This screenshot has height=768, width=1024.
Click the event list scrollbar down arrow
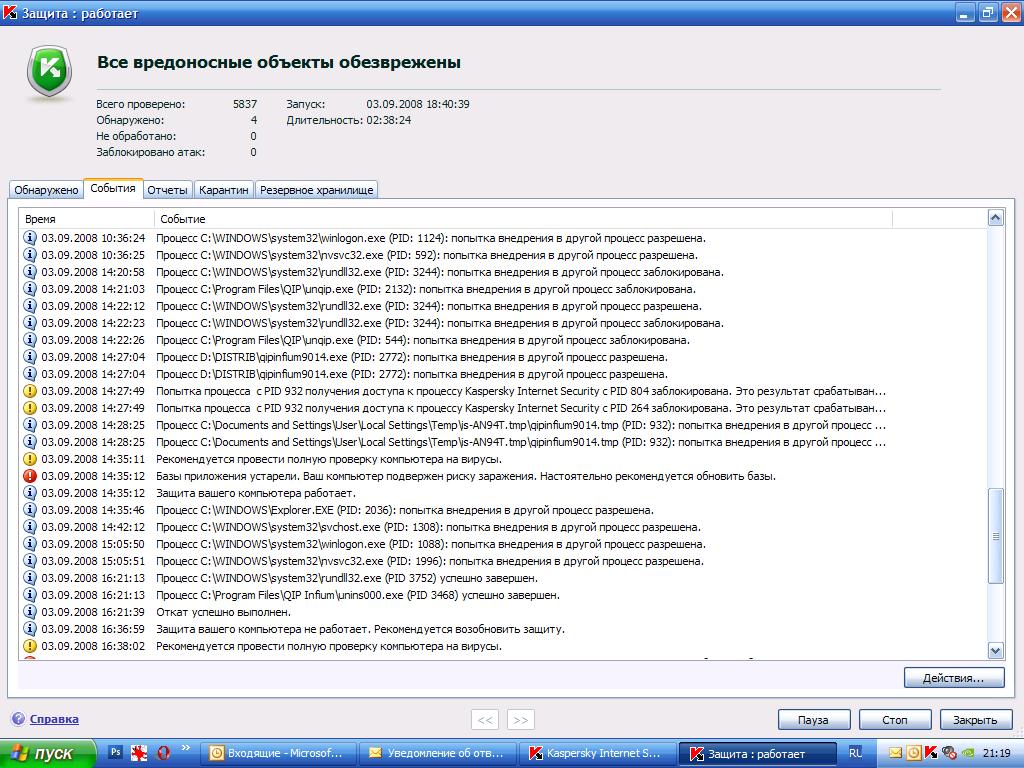click(995, 650)
